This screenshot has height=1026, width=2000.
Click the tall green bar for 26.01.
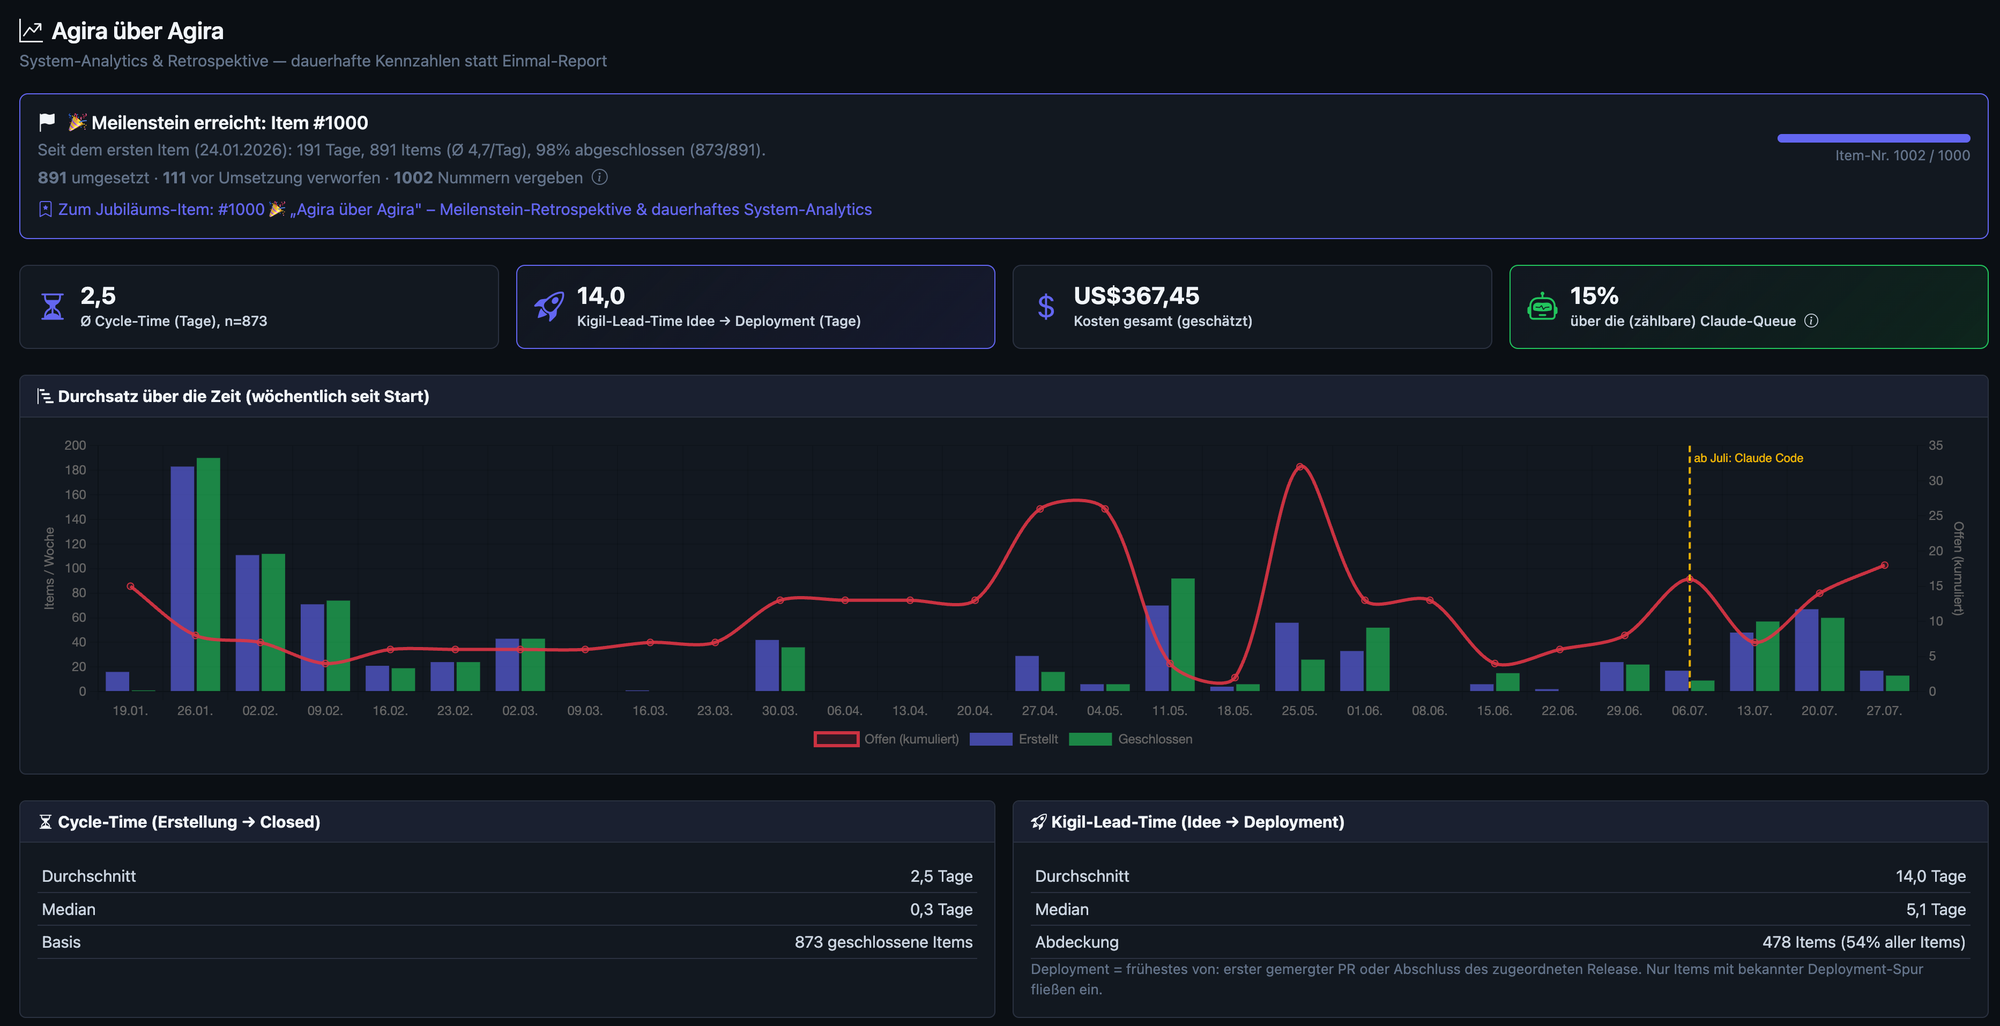208,574
